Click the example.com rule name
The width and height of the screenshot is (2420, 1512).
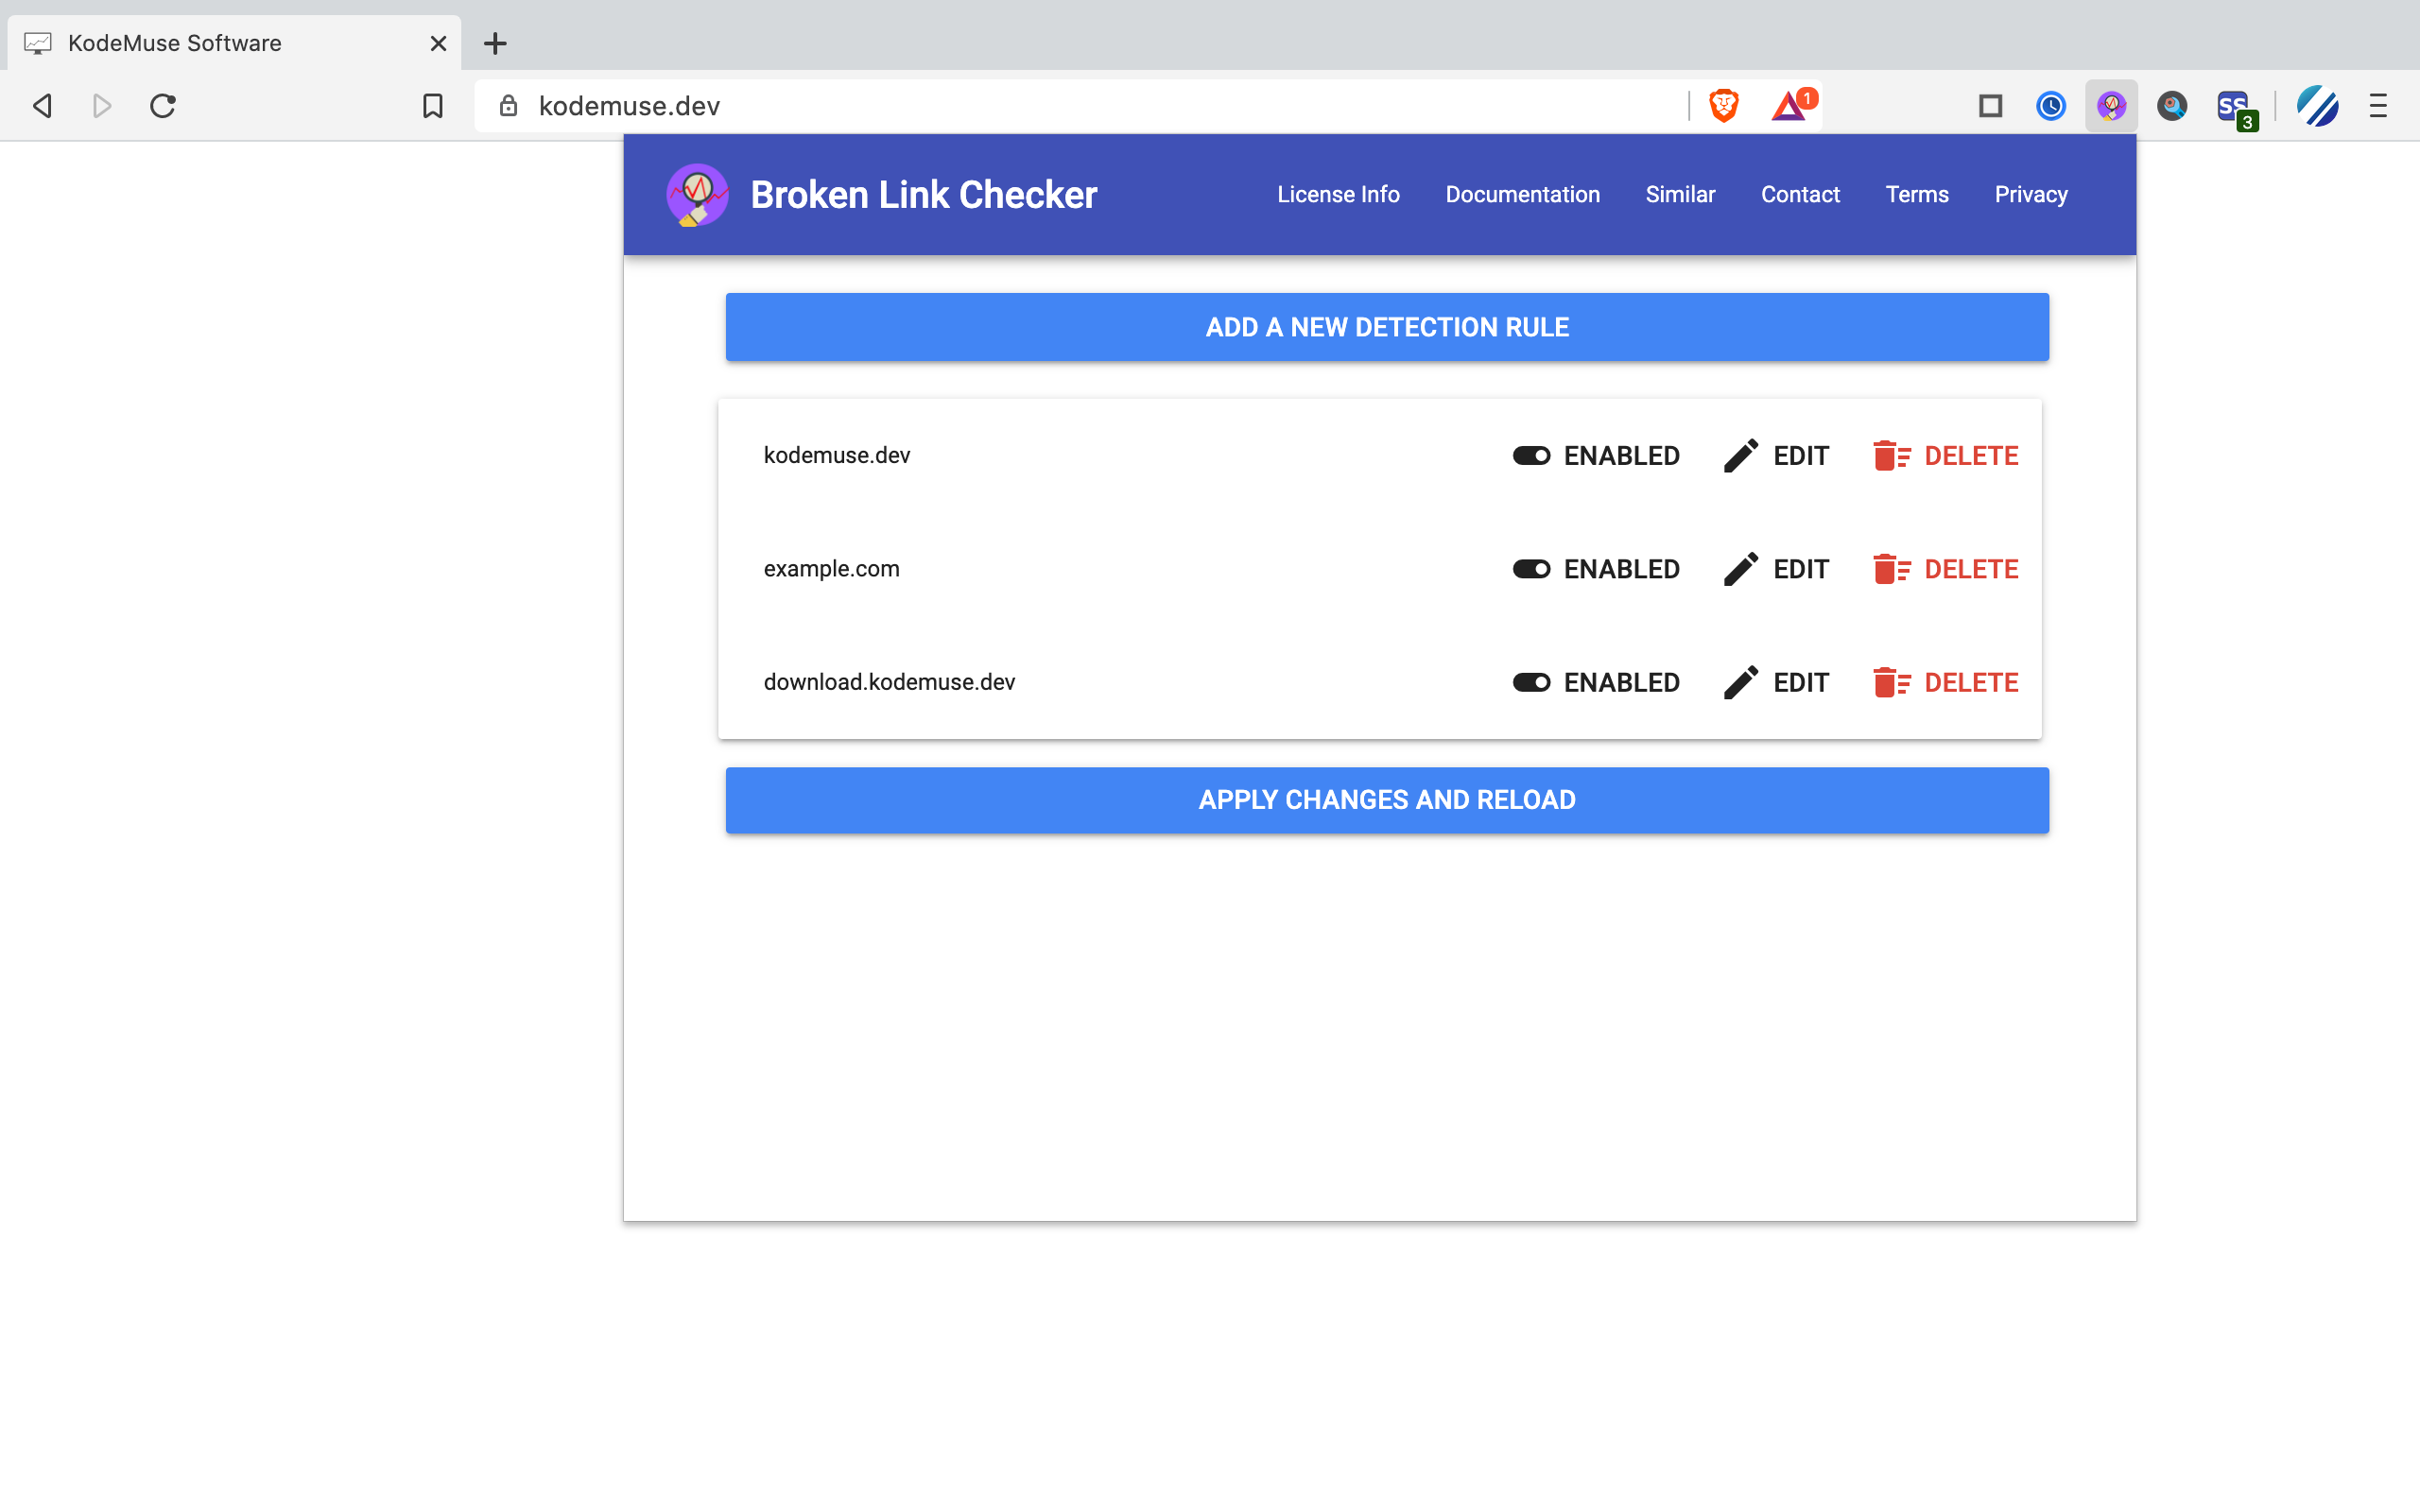[831, 569]
